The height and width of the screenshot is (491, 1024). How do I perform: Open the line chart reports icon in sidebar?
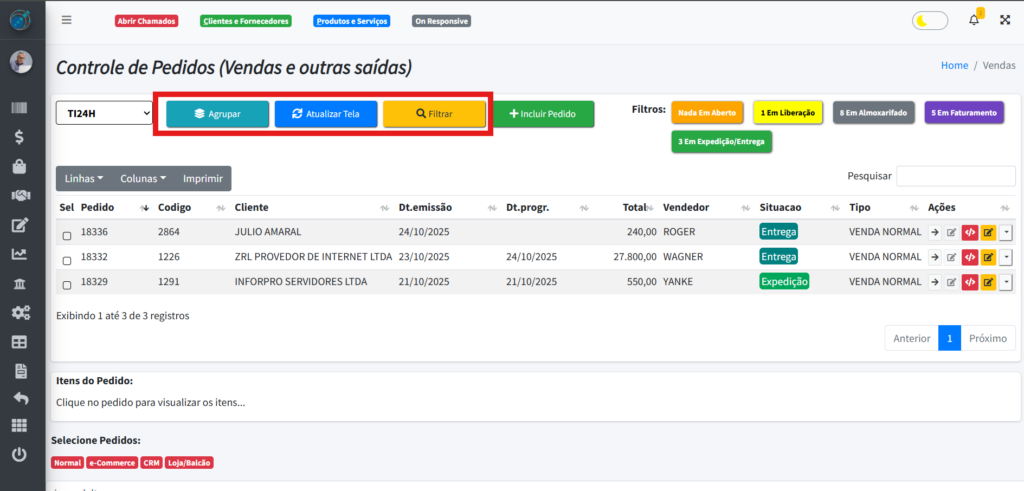tap(20, 254)
